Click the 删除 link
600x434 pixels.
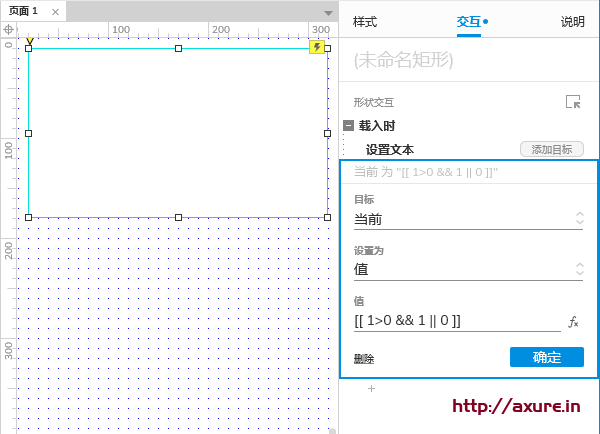364,359
